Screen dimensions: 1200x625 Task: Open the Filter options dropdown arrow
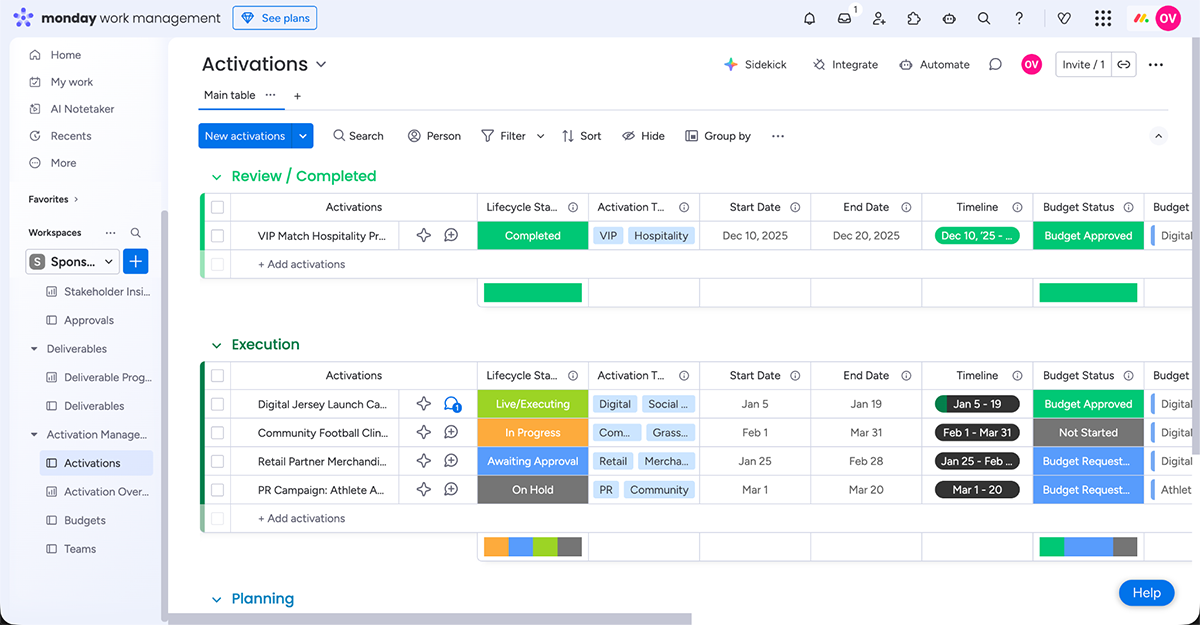541,136
